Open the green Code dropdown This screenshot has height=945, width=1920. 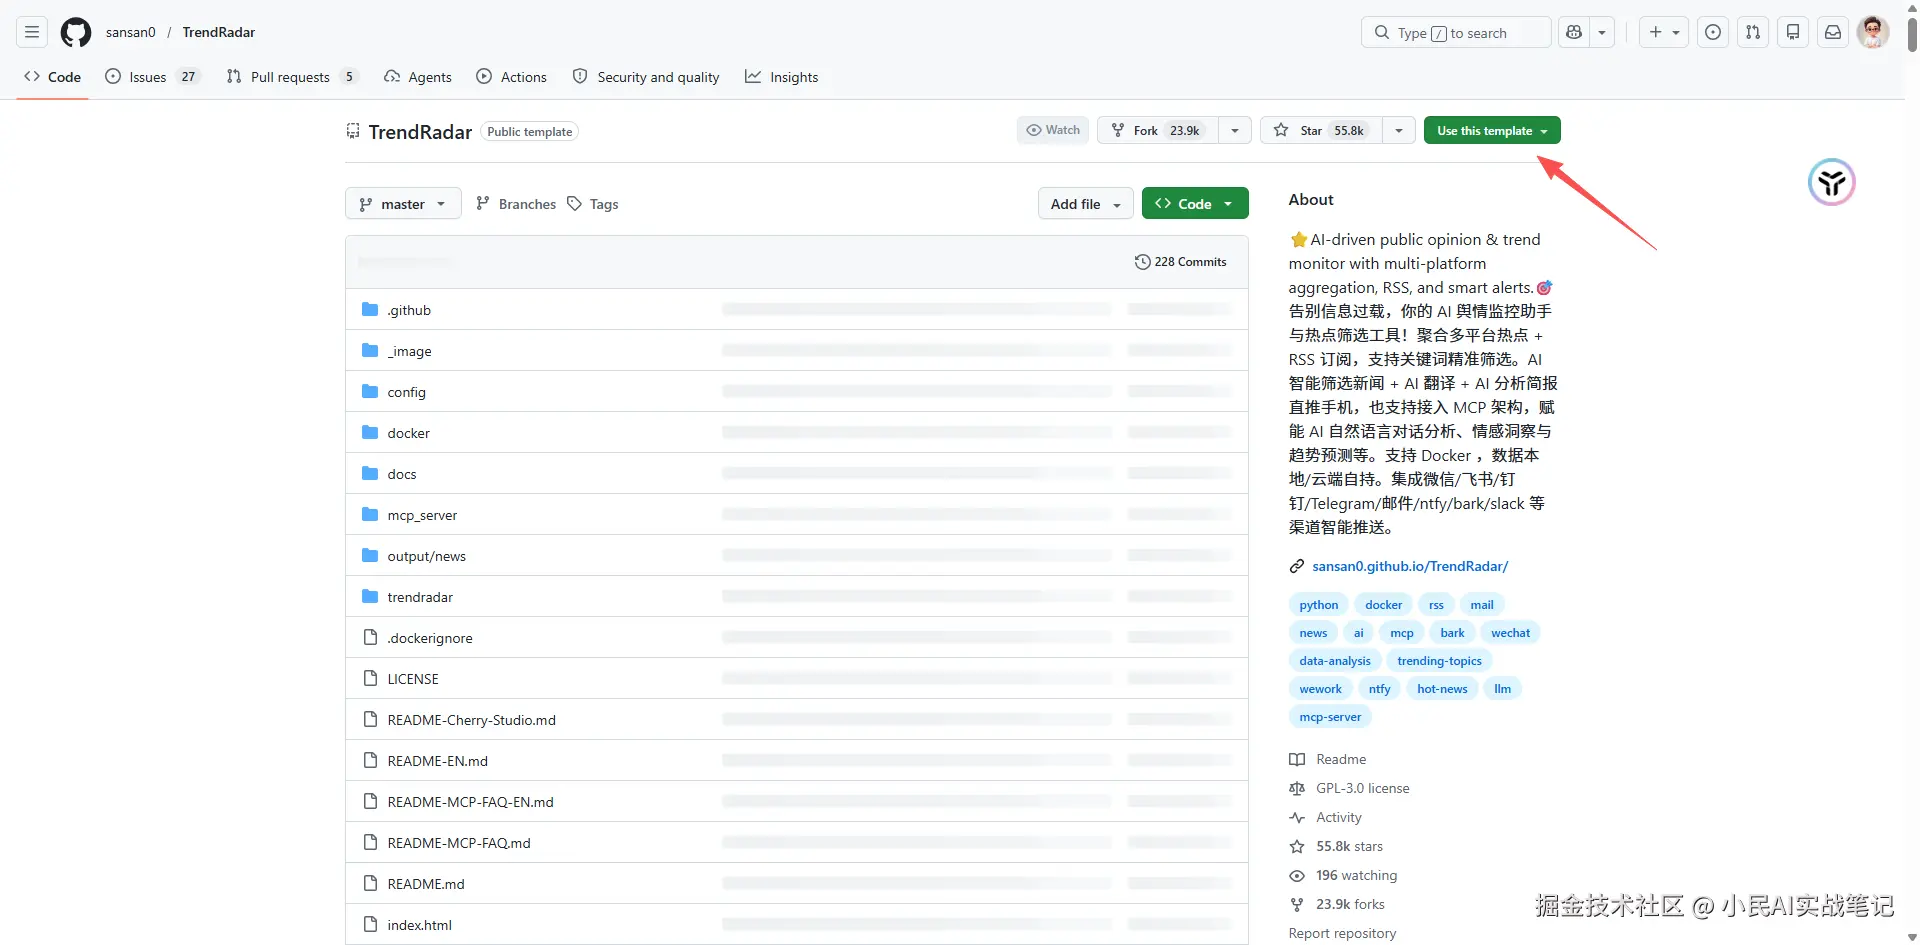pos(1194,204)
